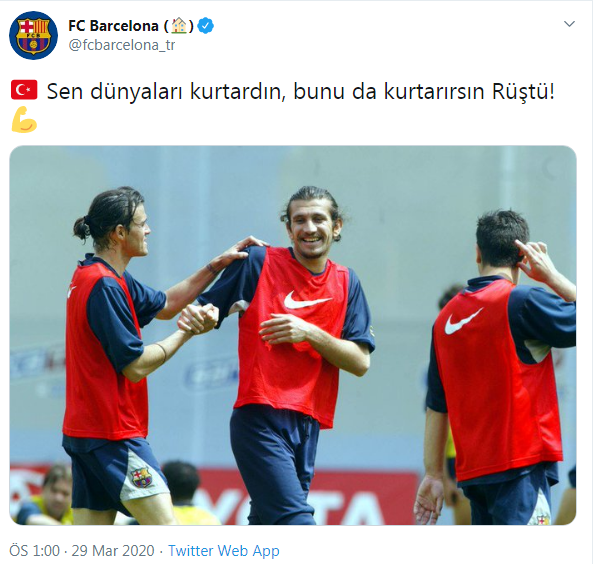Open the tweet options chevron menu
The height and width of the screenshot is (564, 594).
click(569, 24)
